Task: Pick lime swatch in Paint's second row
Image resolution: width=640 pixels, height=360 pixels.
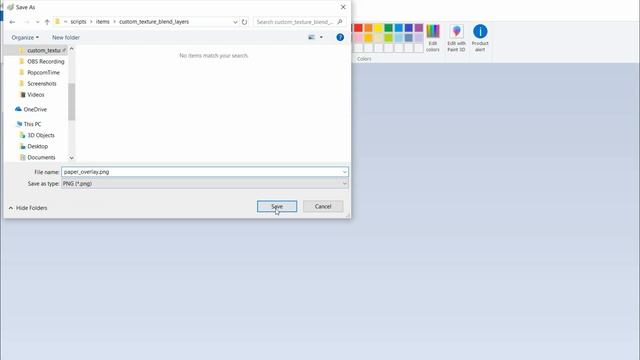Action: point(388,38)
